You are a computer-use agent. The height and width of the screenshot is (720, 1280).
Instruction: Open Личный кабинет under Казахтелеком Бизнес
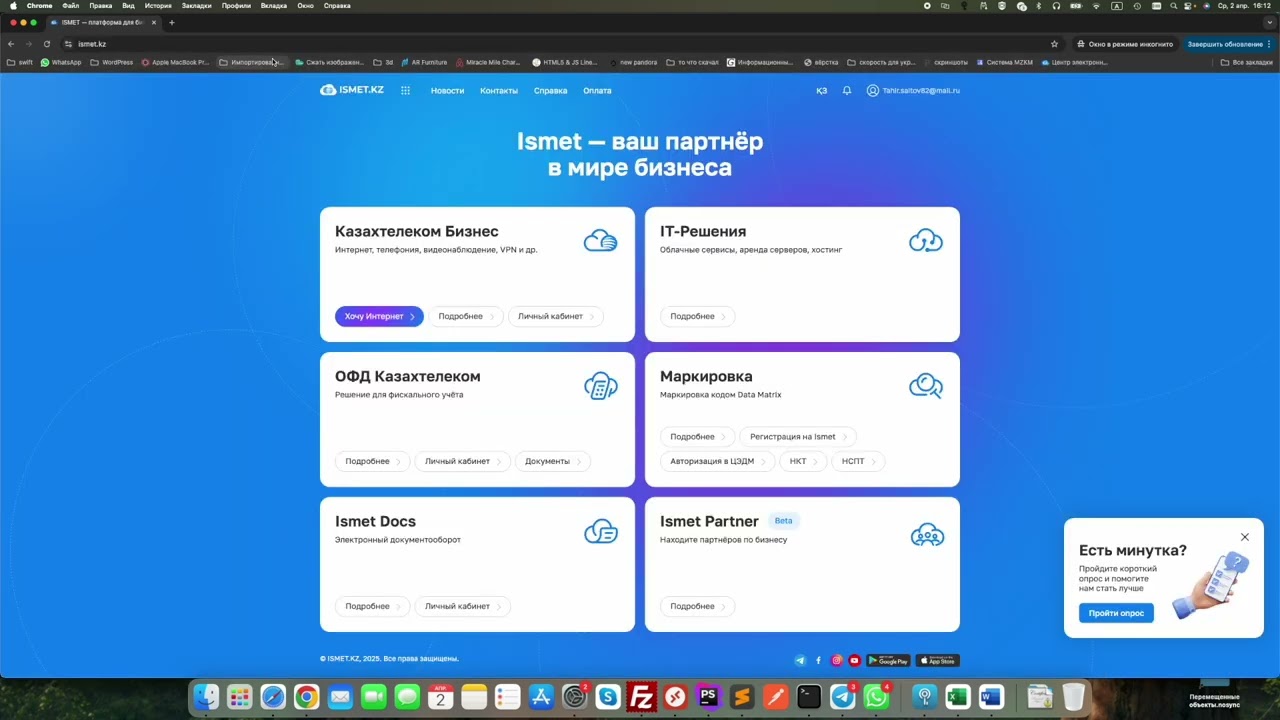pos(555,316)
